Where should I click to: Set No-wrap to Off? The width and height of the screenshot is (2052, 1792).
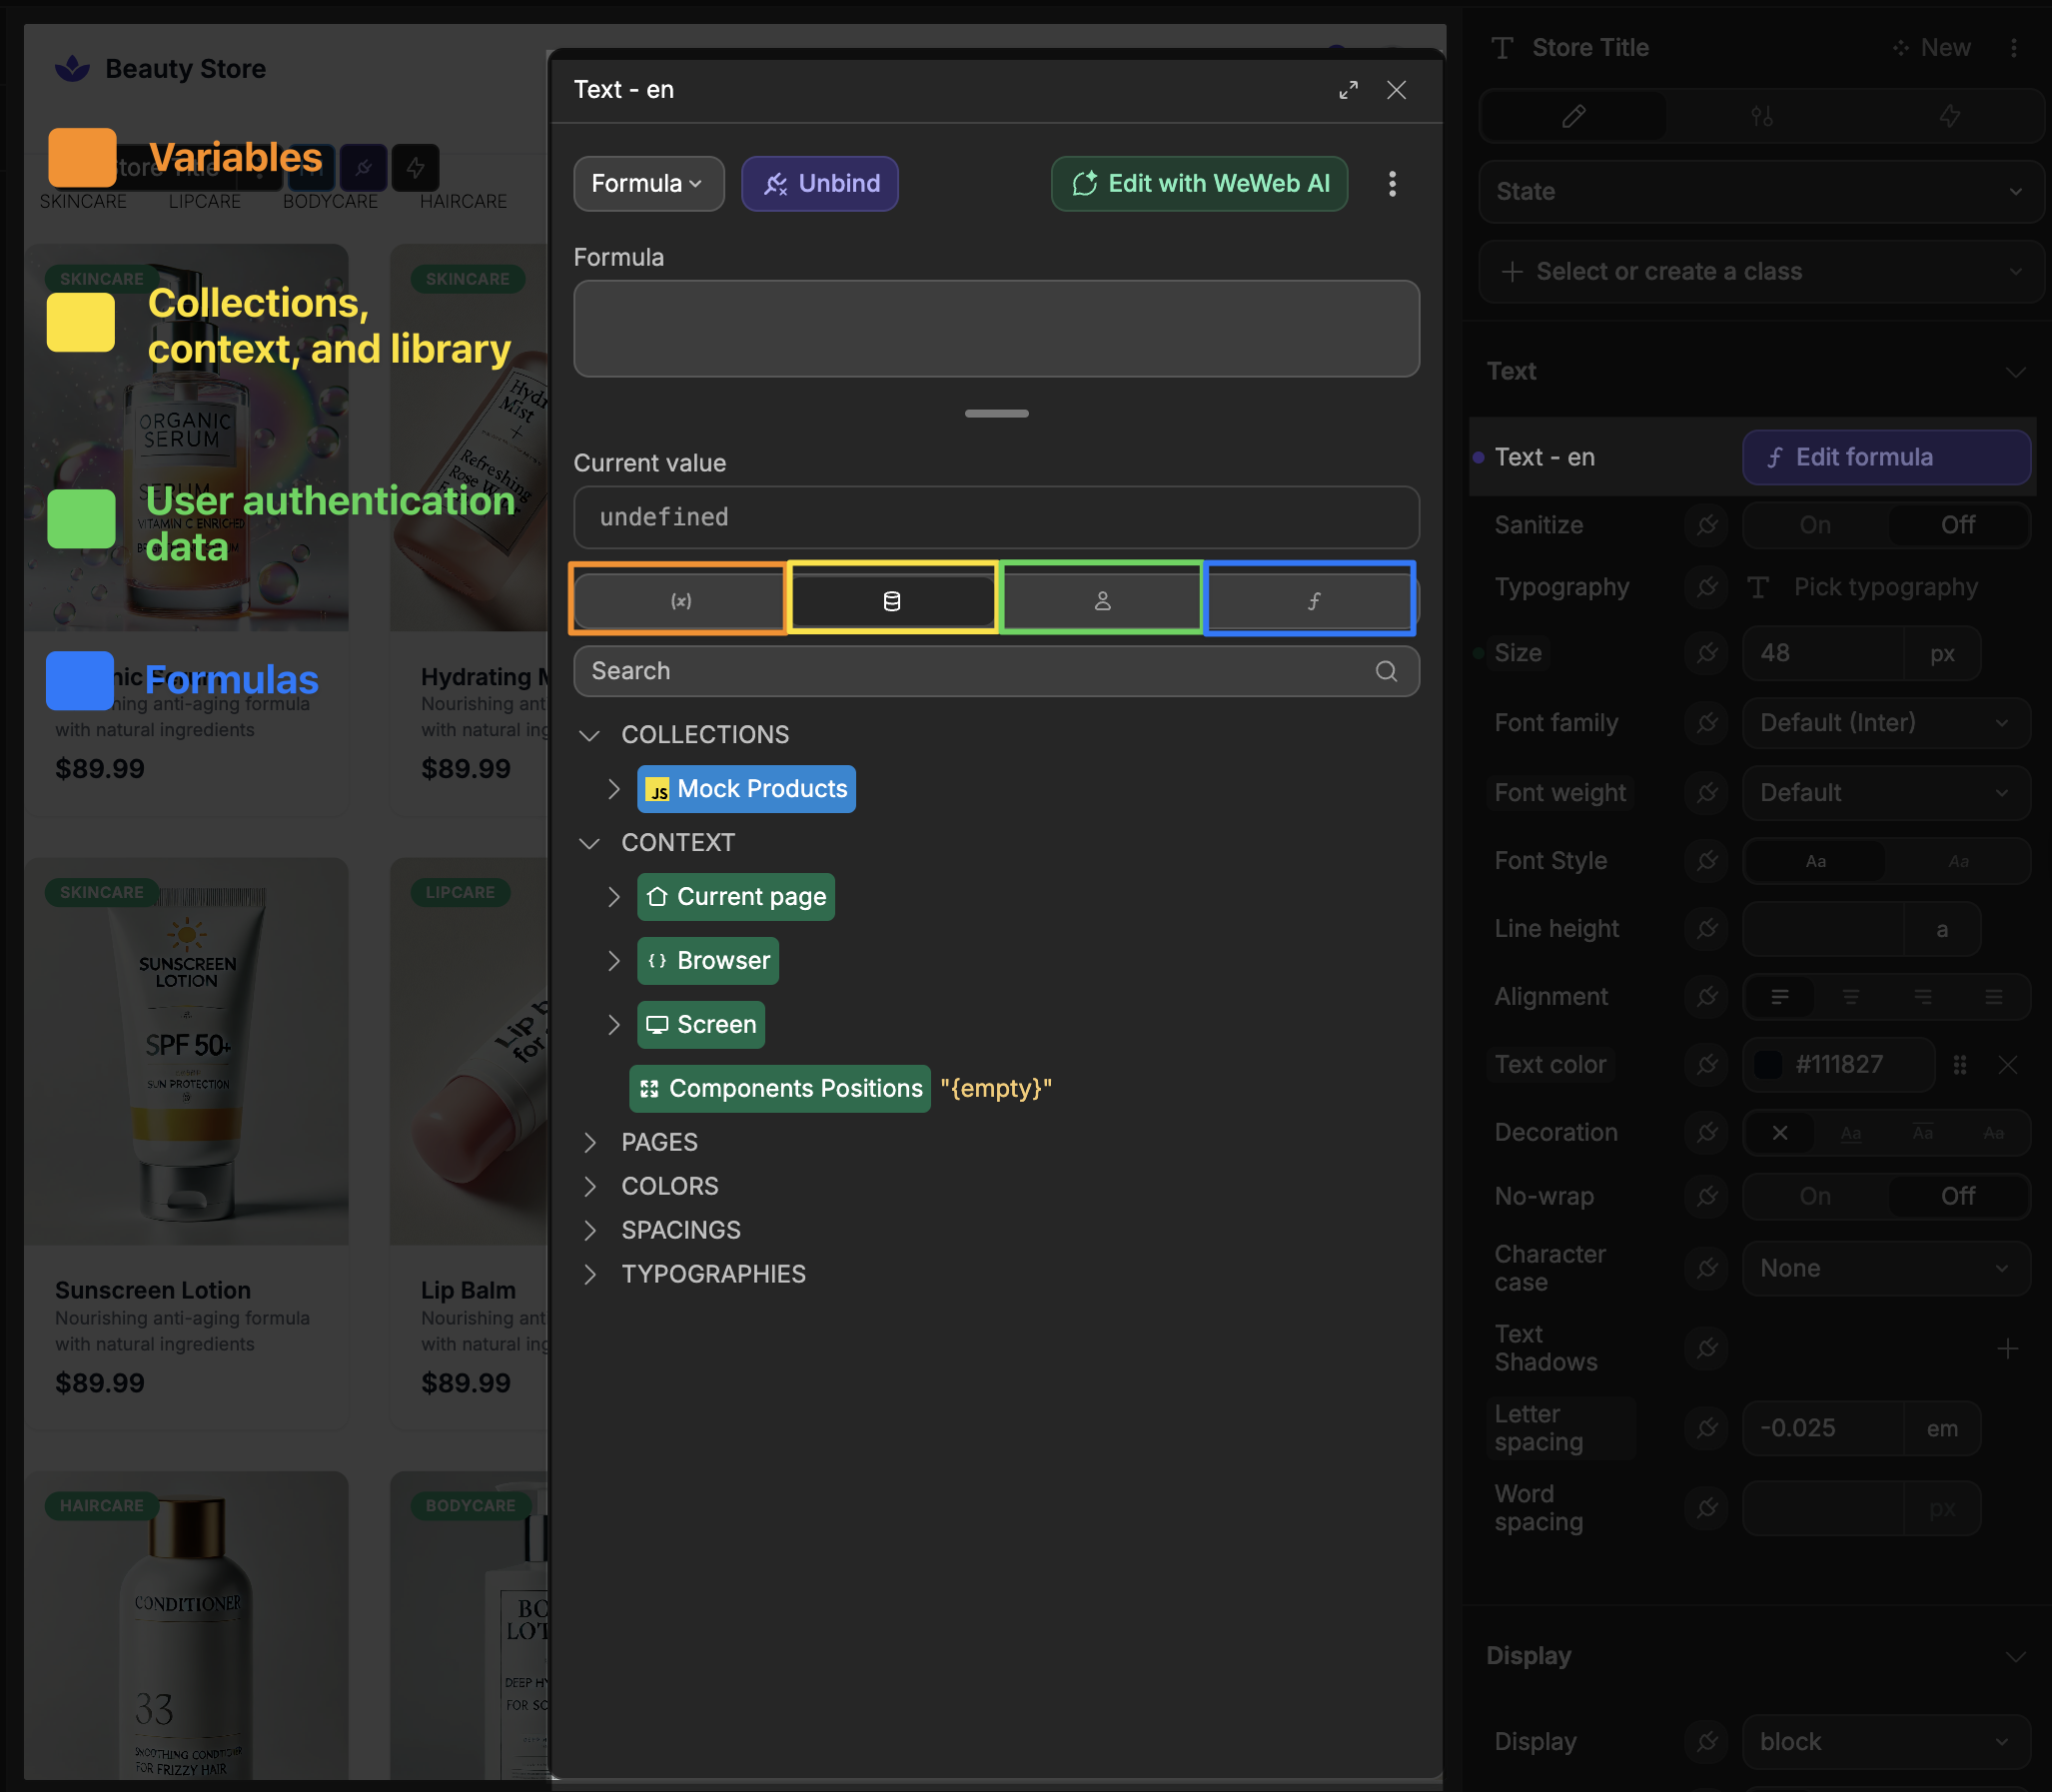[x=1957, y=1196]
